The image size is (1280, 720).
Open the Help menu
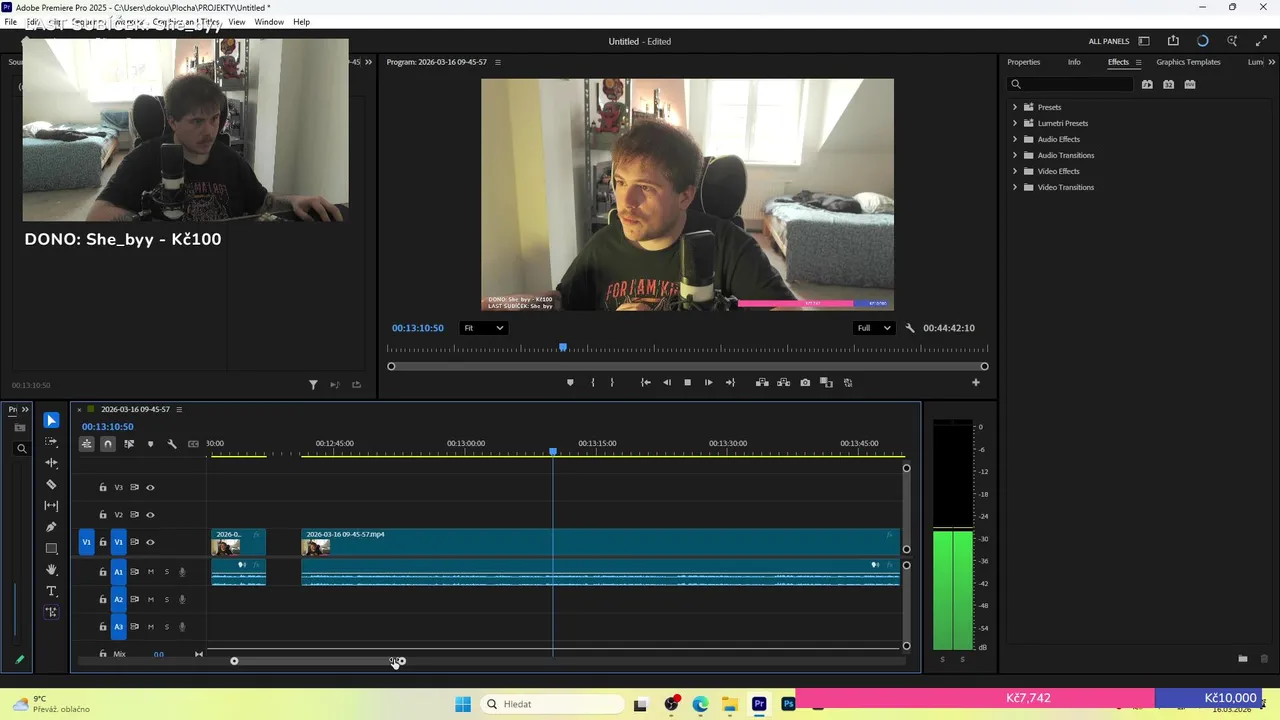(x=301, y=22)
